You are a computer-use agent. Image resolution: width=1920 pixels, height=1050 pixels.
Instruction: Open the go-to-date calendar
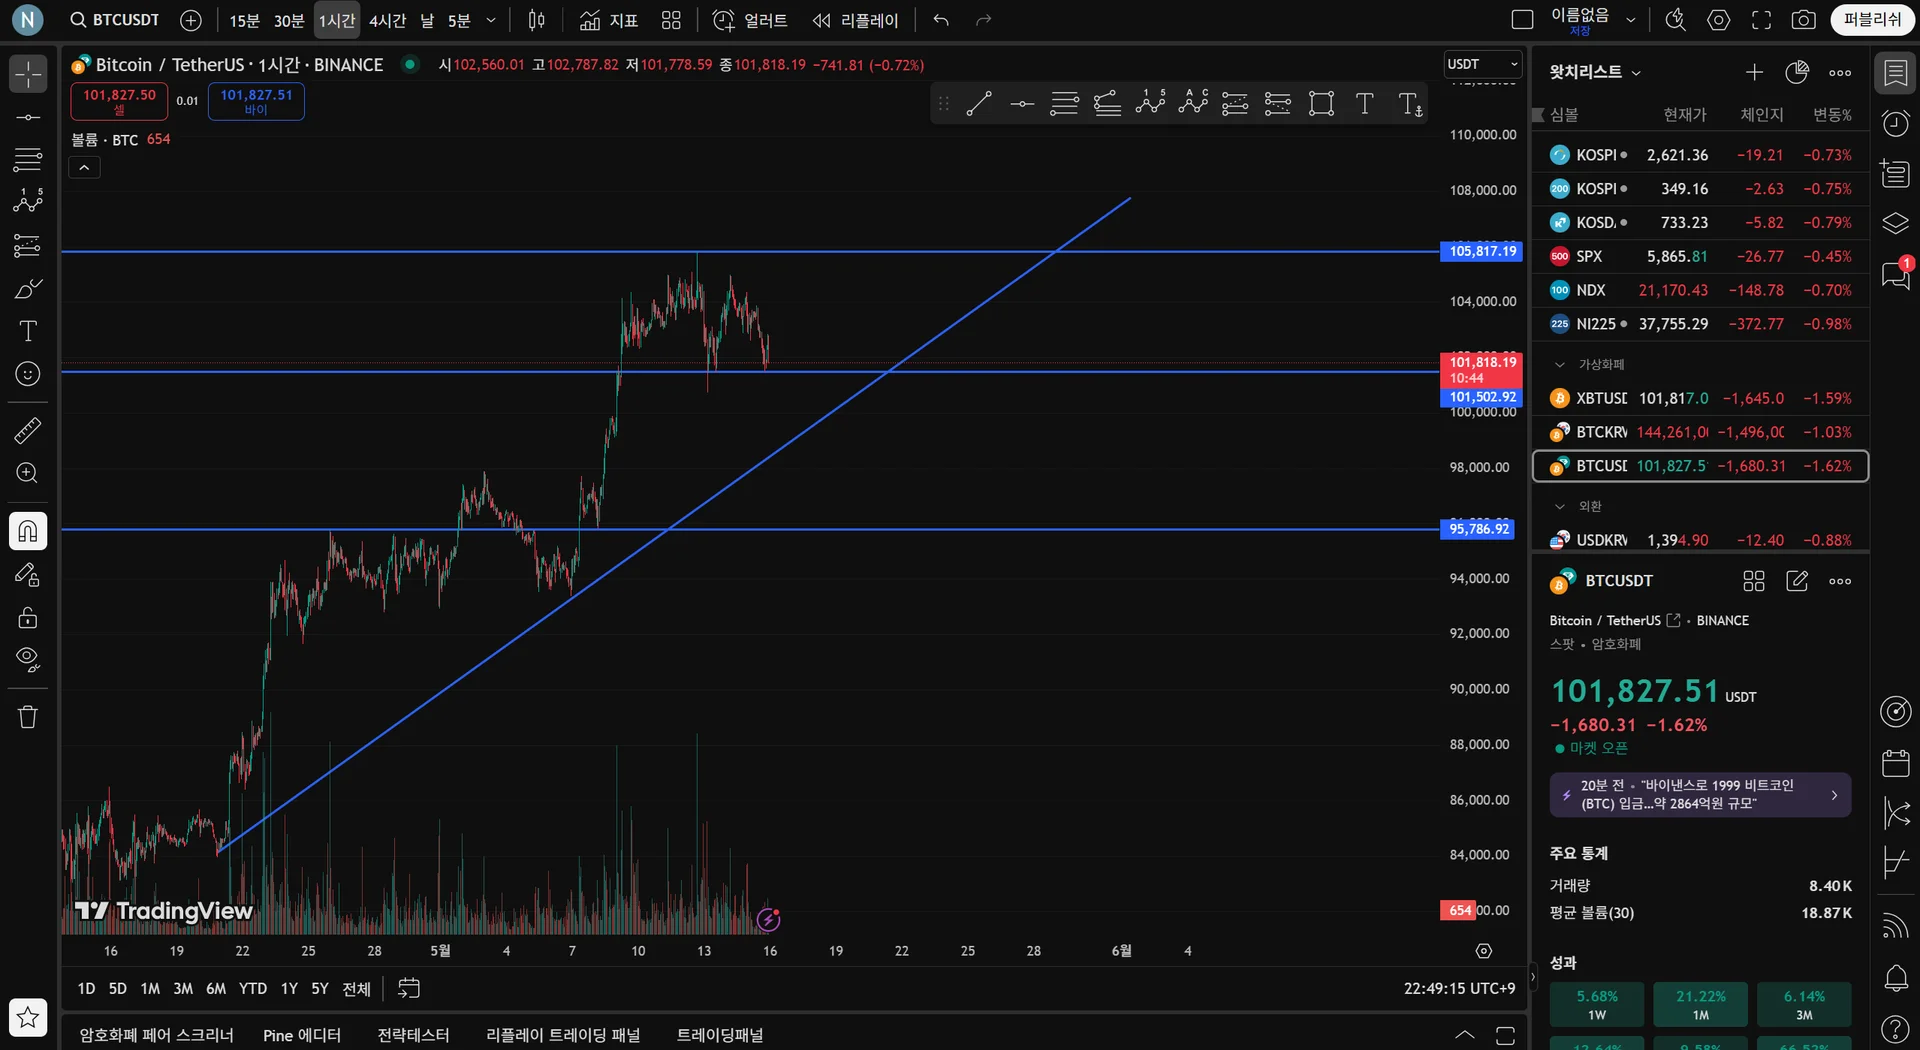[409, 989]
